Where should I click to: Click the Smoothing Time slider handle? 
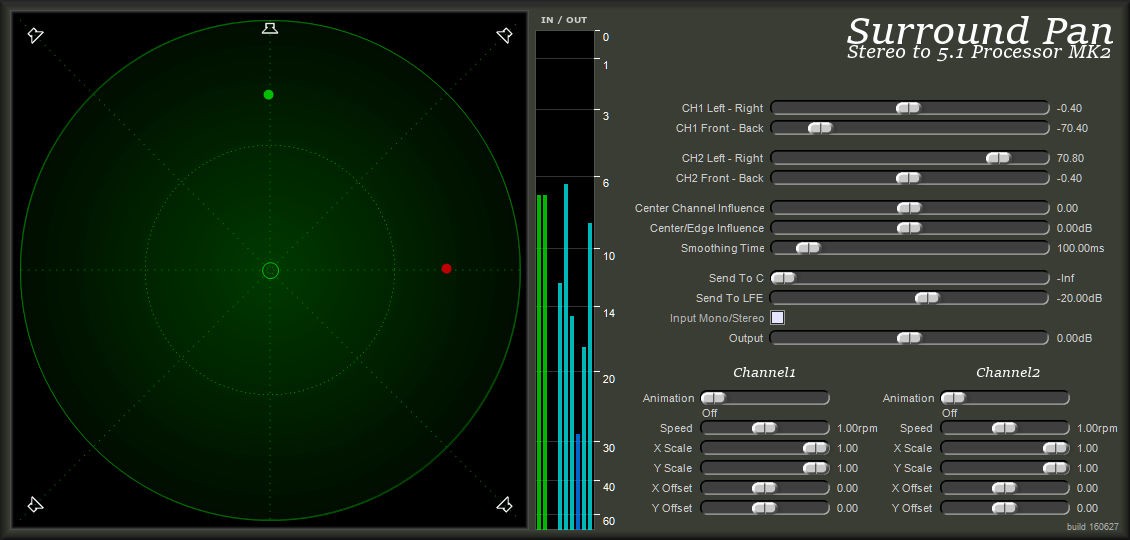(808, 248)
